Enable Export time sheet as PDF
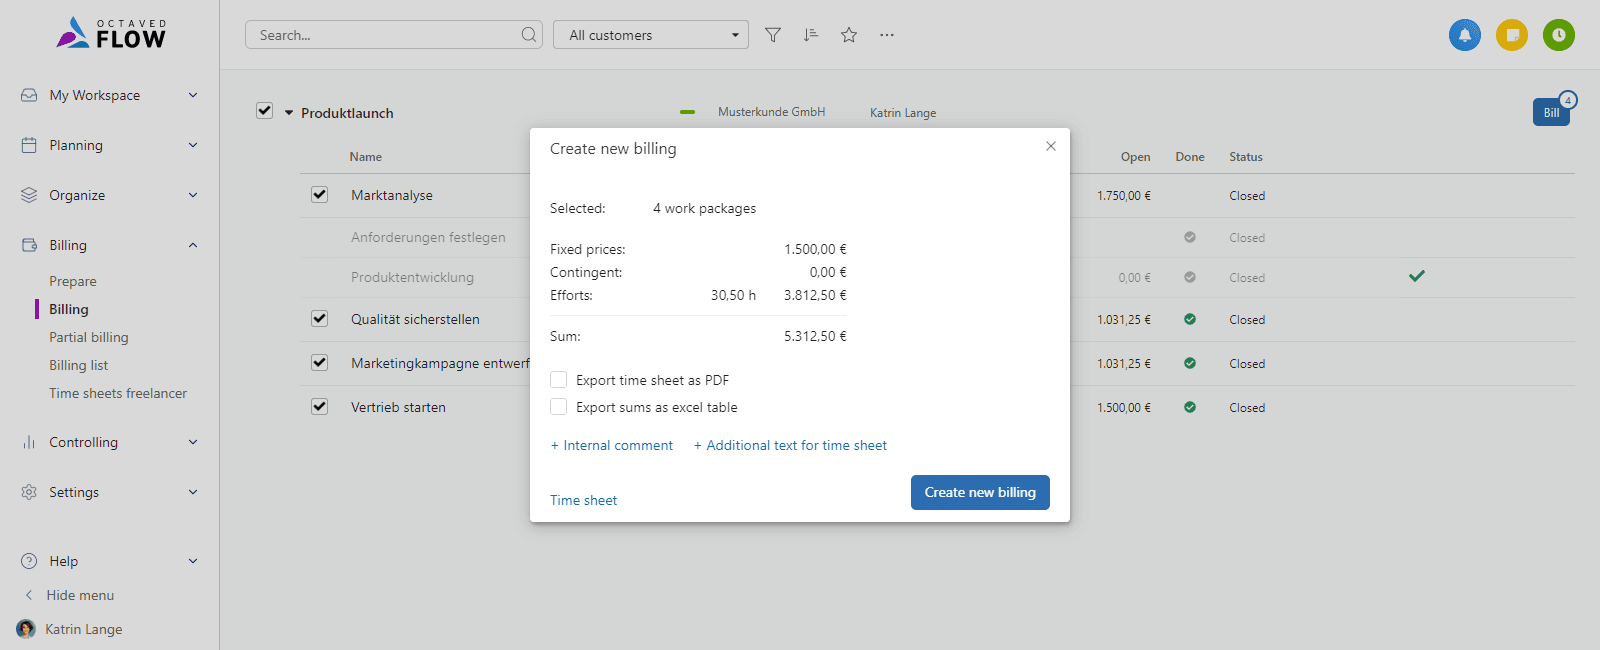 coord(559,380)
